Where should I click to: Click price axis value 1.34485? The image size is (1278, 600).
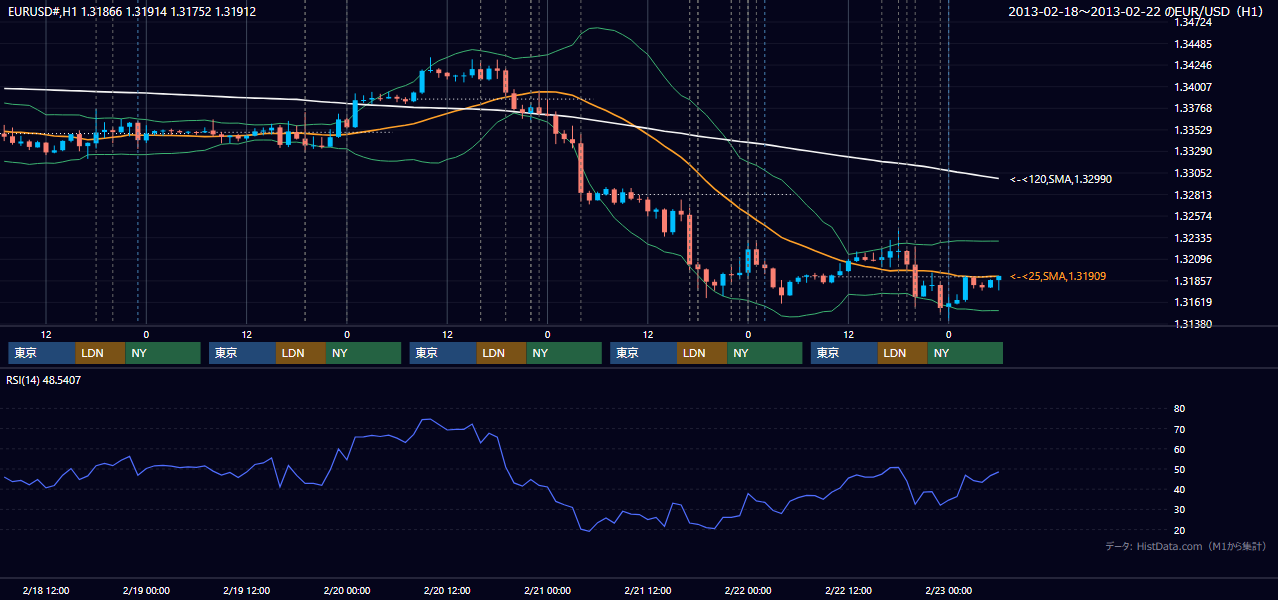click(1194, 44)
